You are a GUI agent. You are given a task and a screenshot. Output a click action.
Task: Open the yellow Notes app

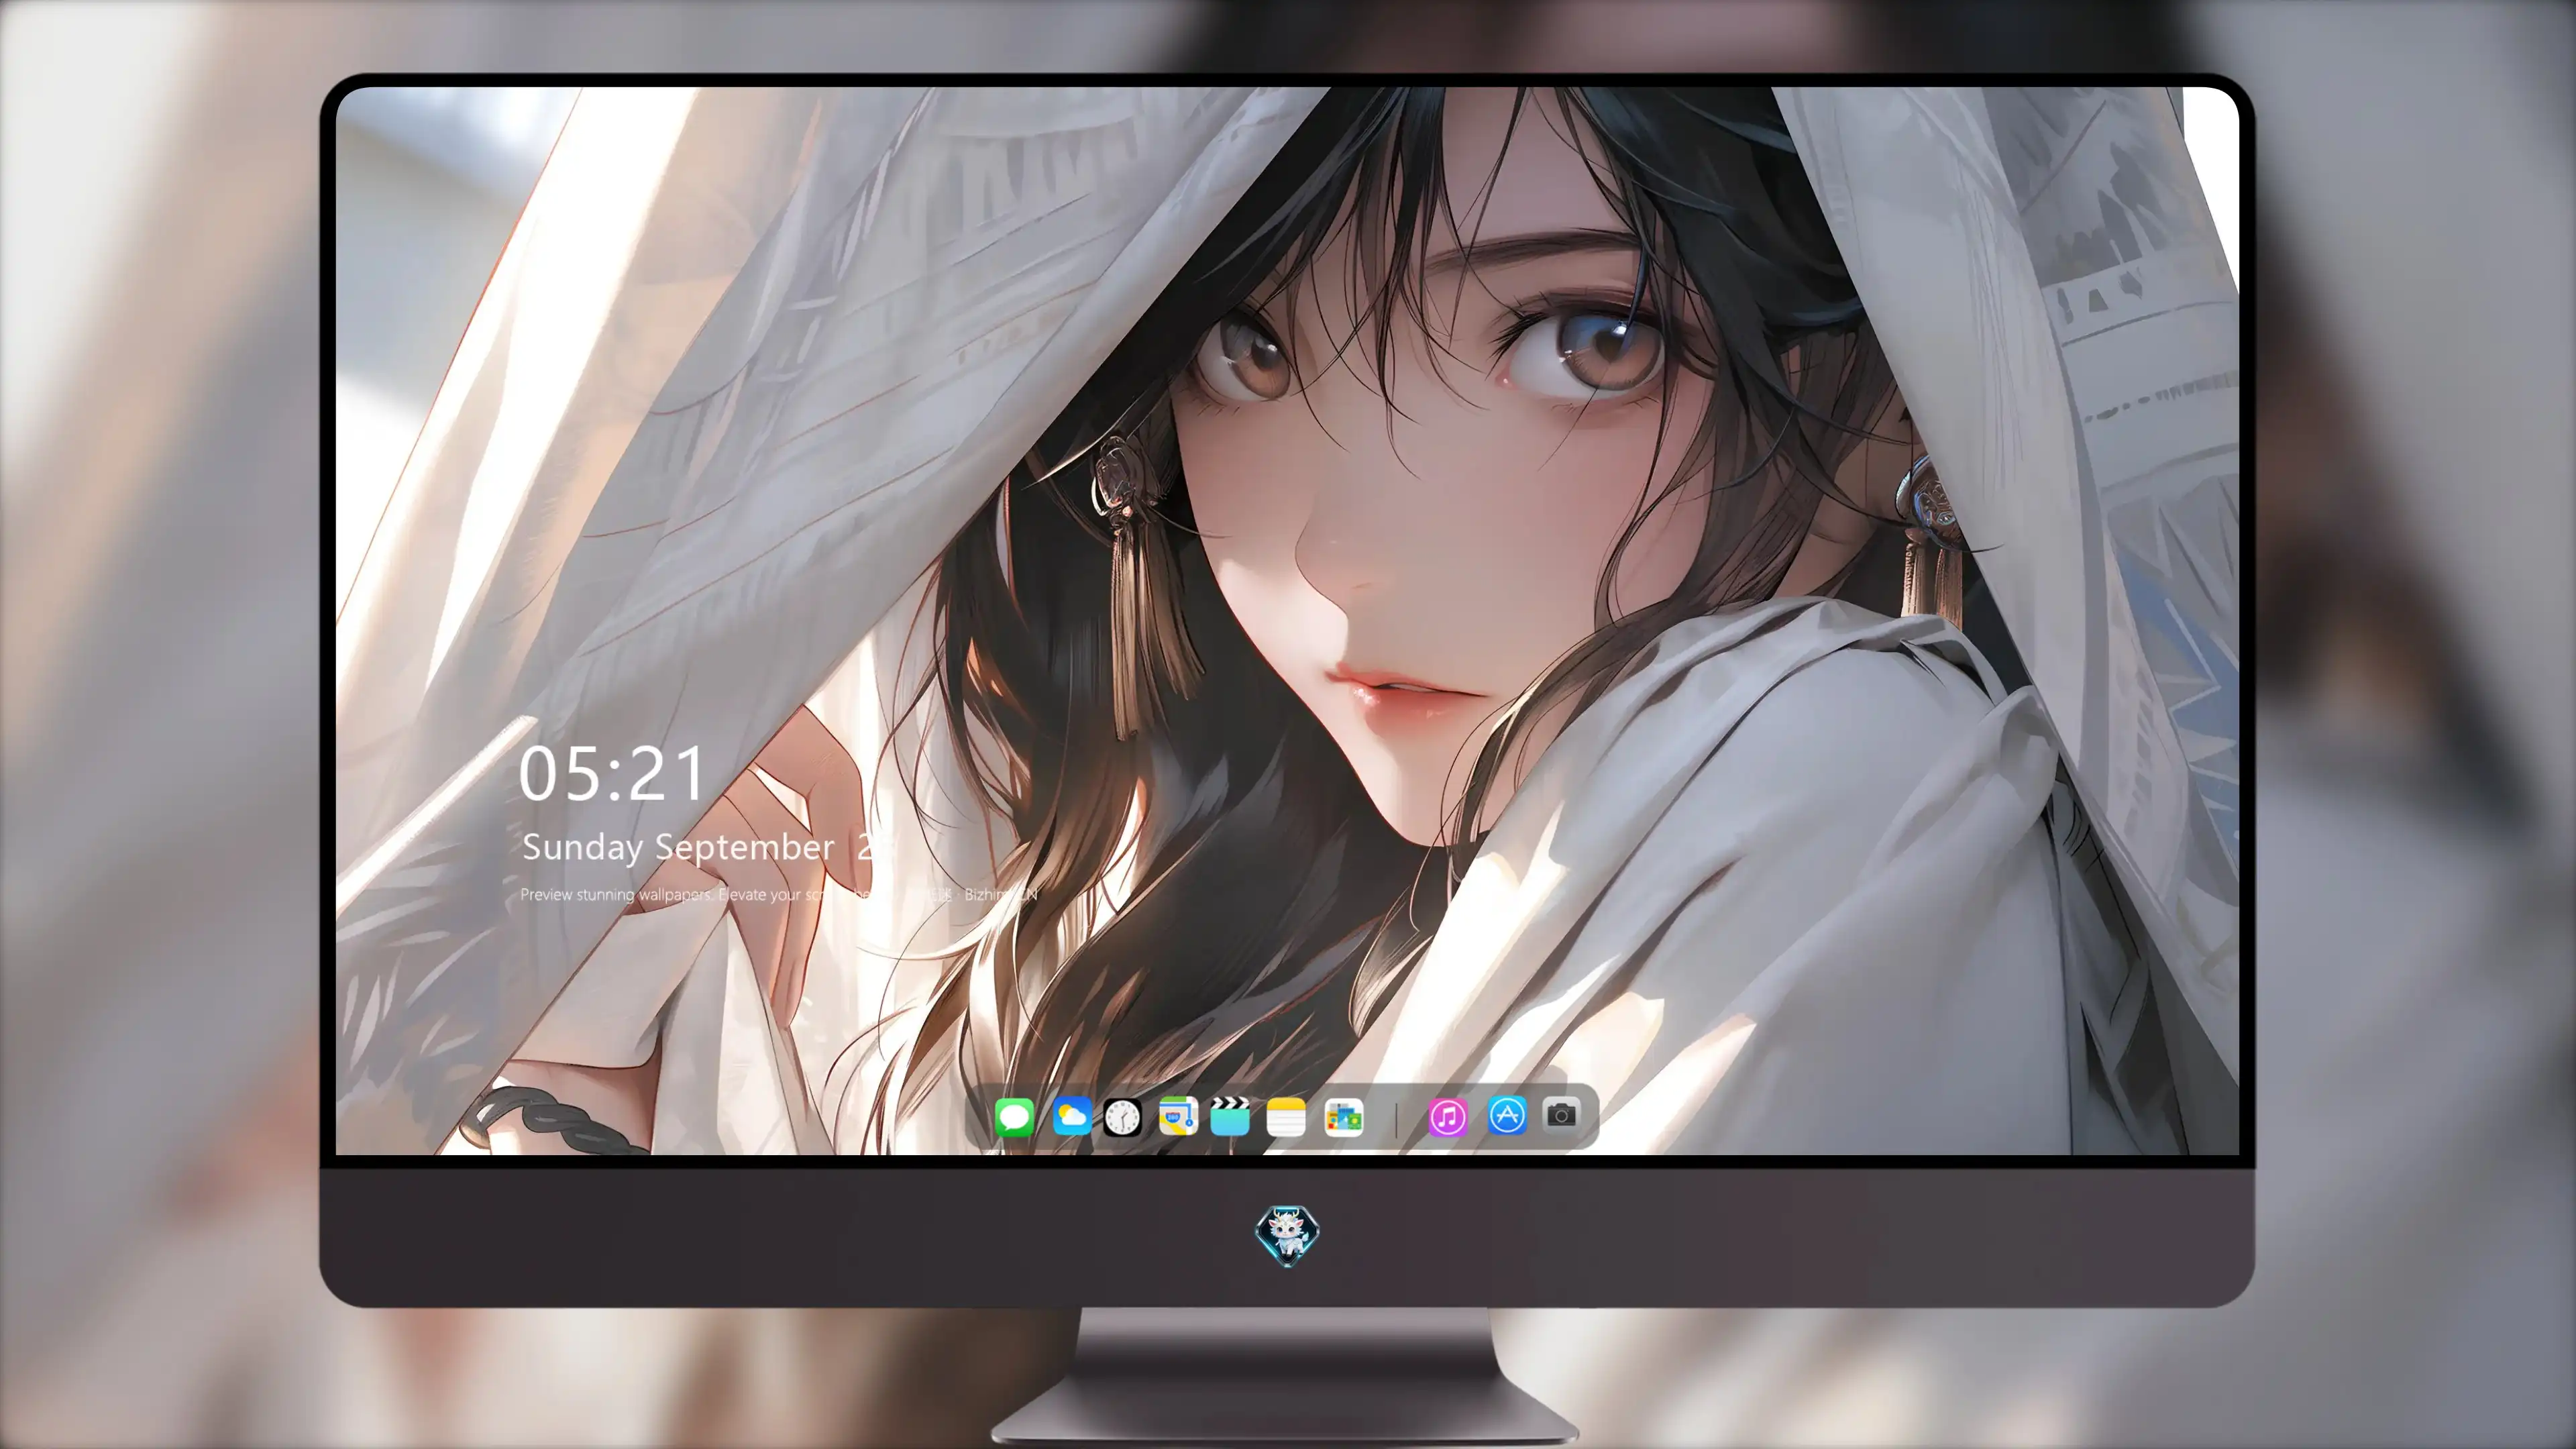click(x=1286, y=1117)
